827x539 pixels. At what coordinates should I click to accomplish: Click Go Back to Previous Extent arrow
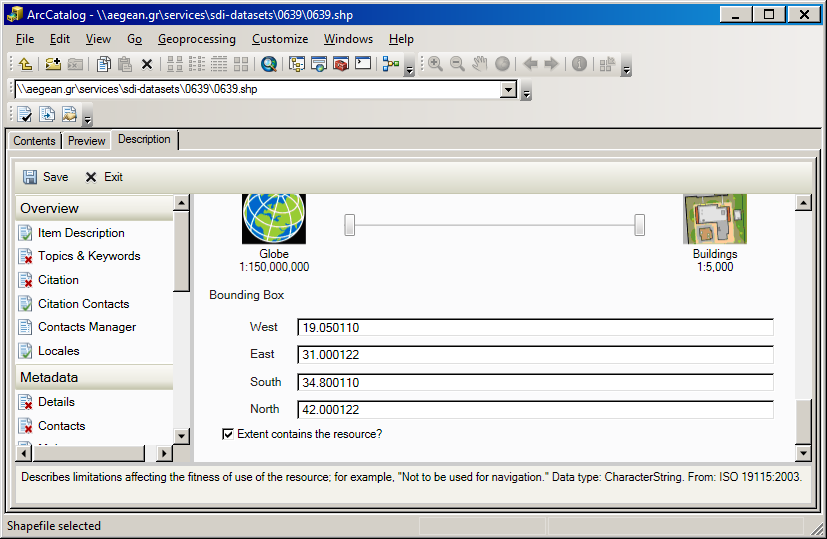[x=530, y=64]
